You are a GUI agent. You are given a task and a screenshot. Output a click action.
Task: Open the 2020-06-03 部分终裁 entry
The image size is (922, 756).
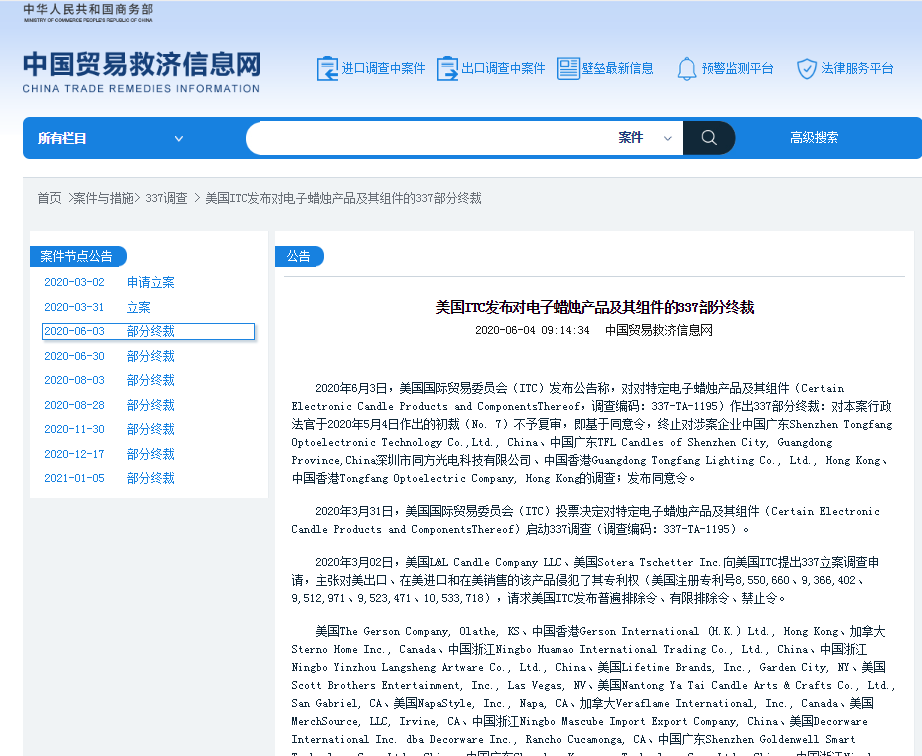point(148,332)
